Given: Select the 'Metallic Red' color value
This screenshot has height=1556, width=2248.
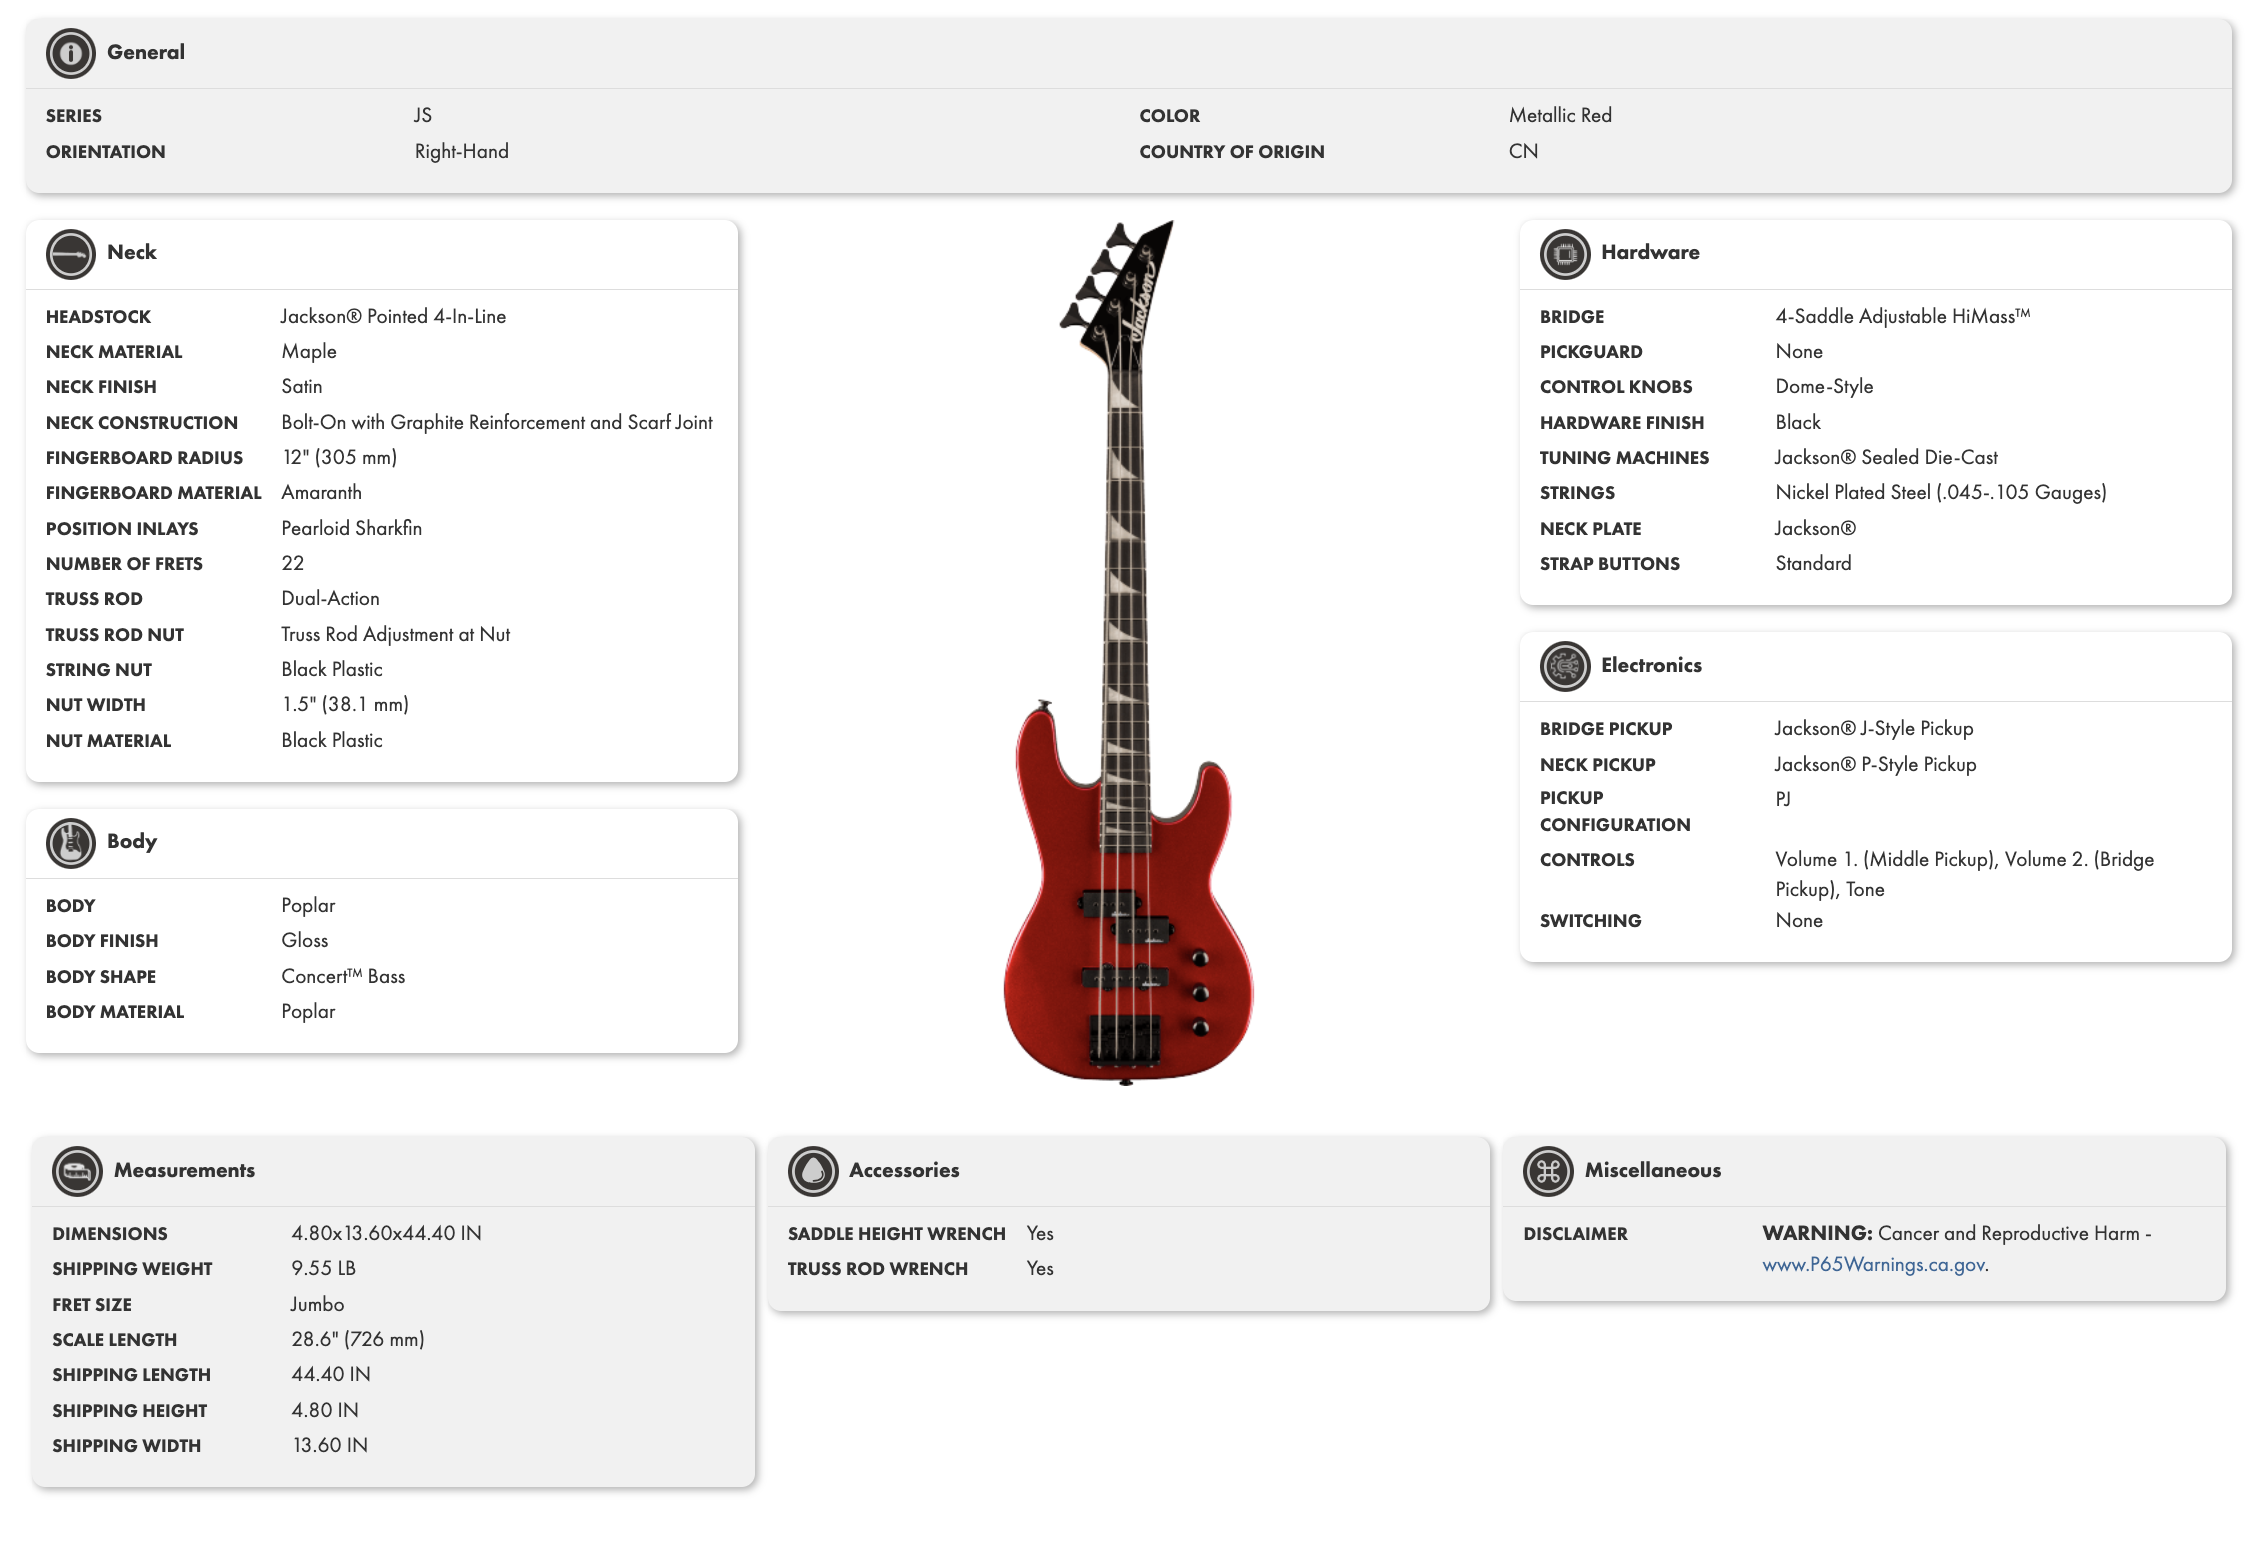Looking at the screenshot, I should point(1560,115).
